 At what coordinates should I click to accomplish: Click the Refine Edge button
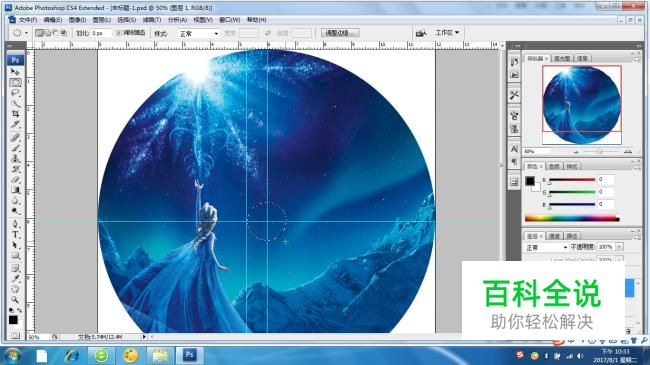click(340, 33)
